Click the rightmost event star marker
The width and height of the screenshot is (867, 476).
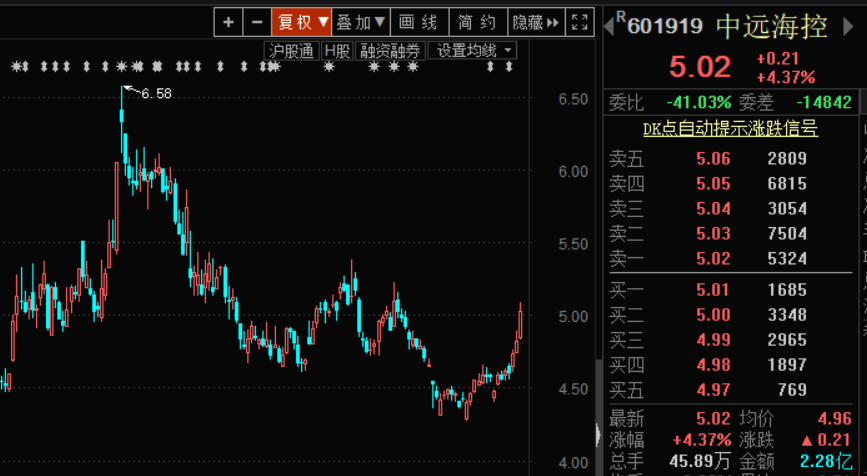510,67
